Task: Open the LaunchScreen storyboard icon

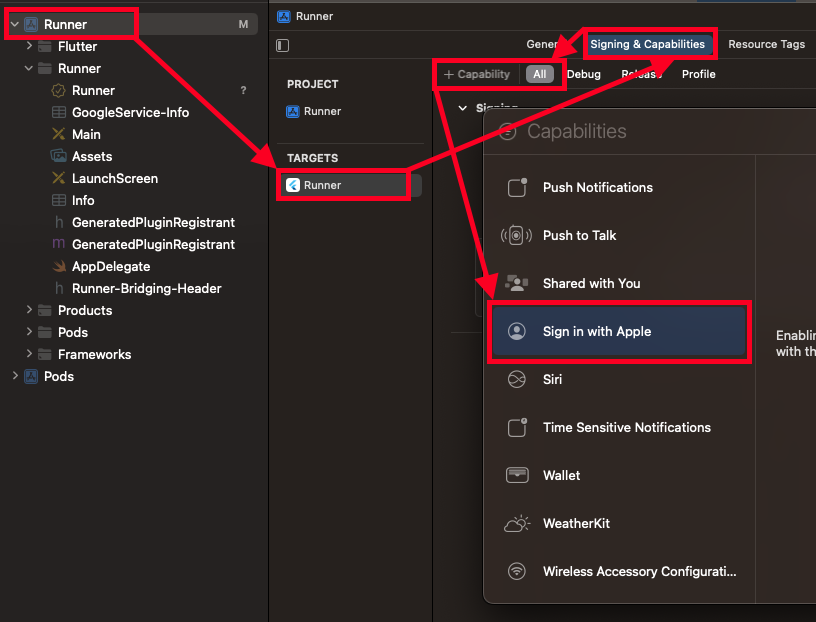Action: coord(59,178)
